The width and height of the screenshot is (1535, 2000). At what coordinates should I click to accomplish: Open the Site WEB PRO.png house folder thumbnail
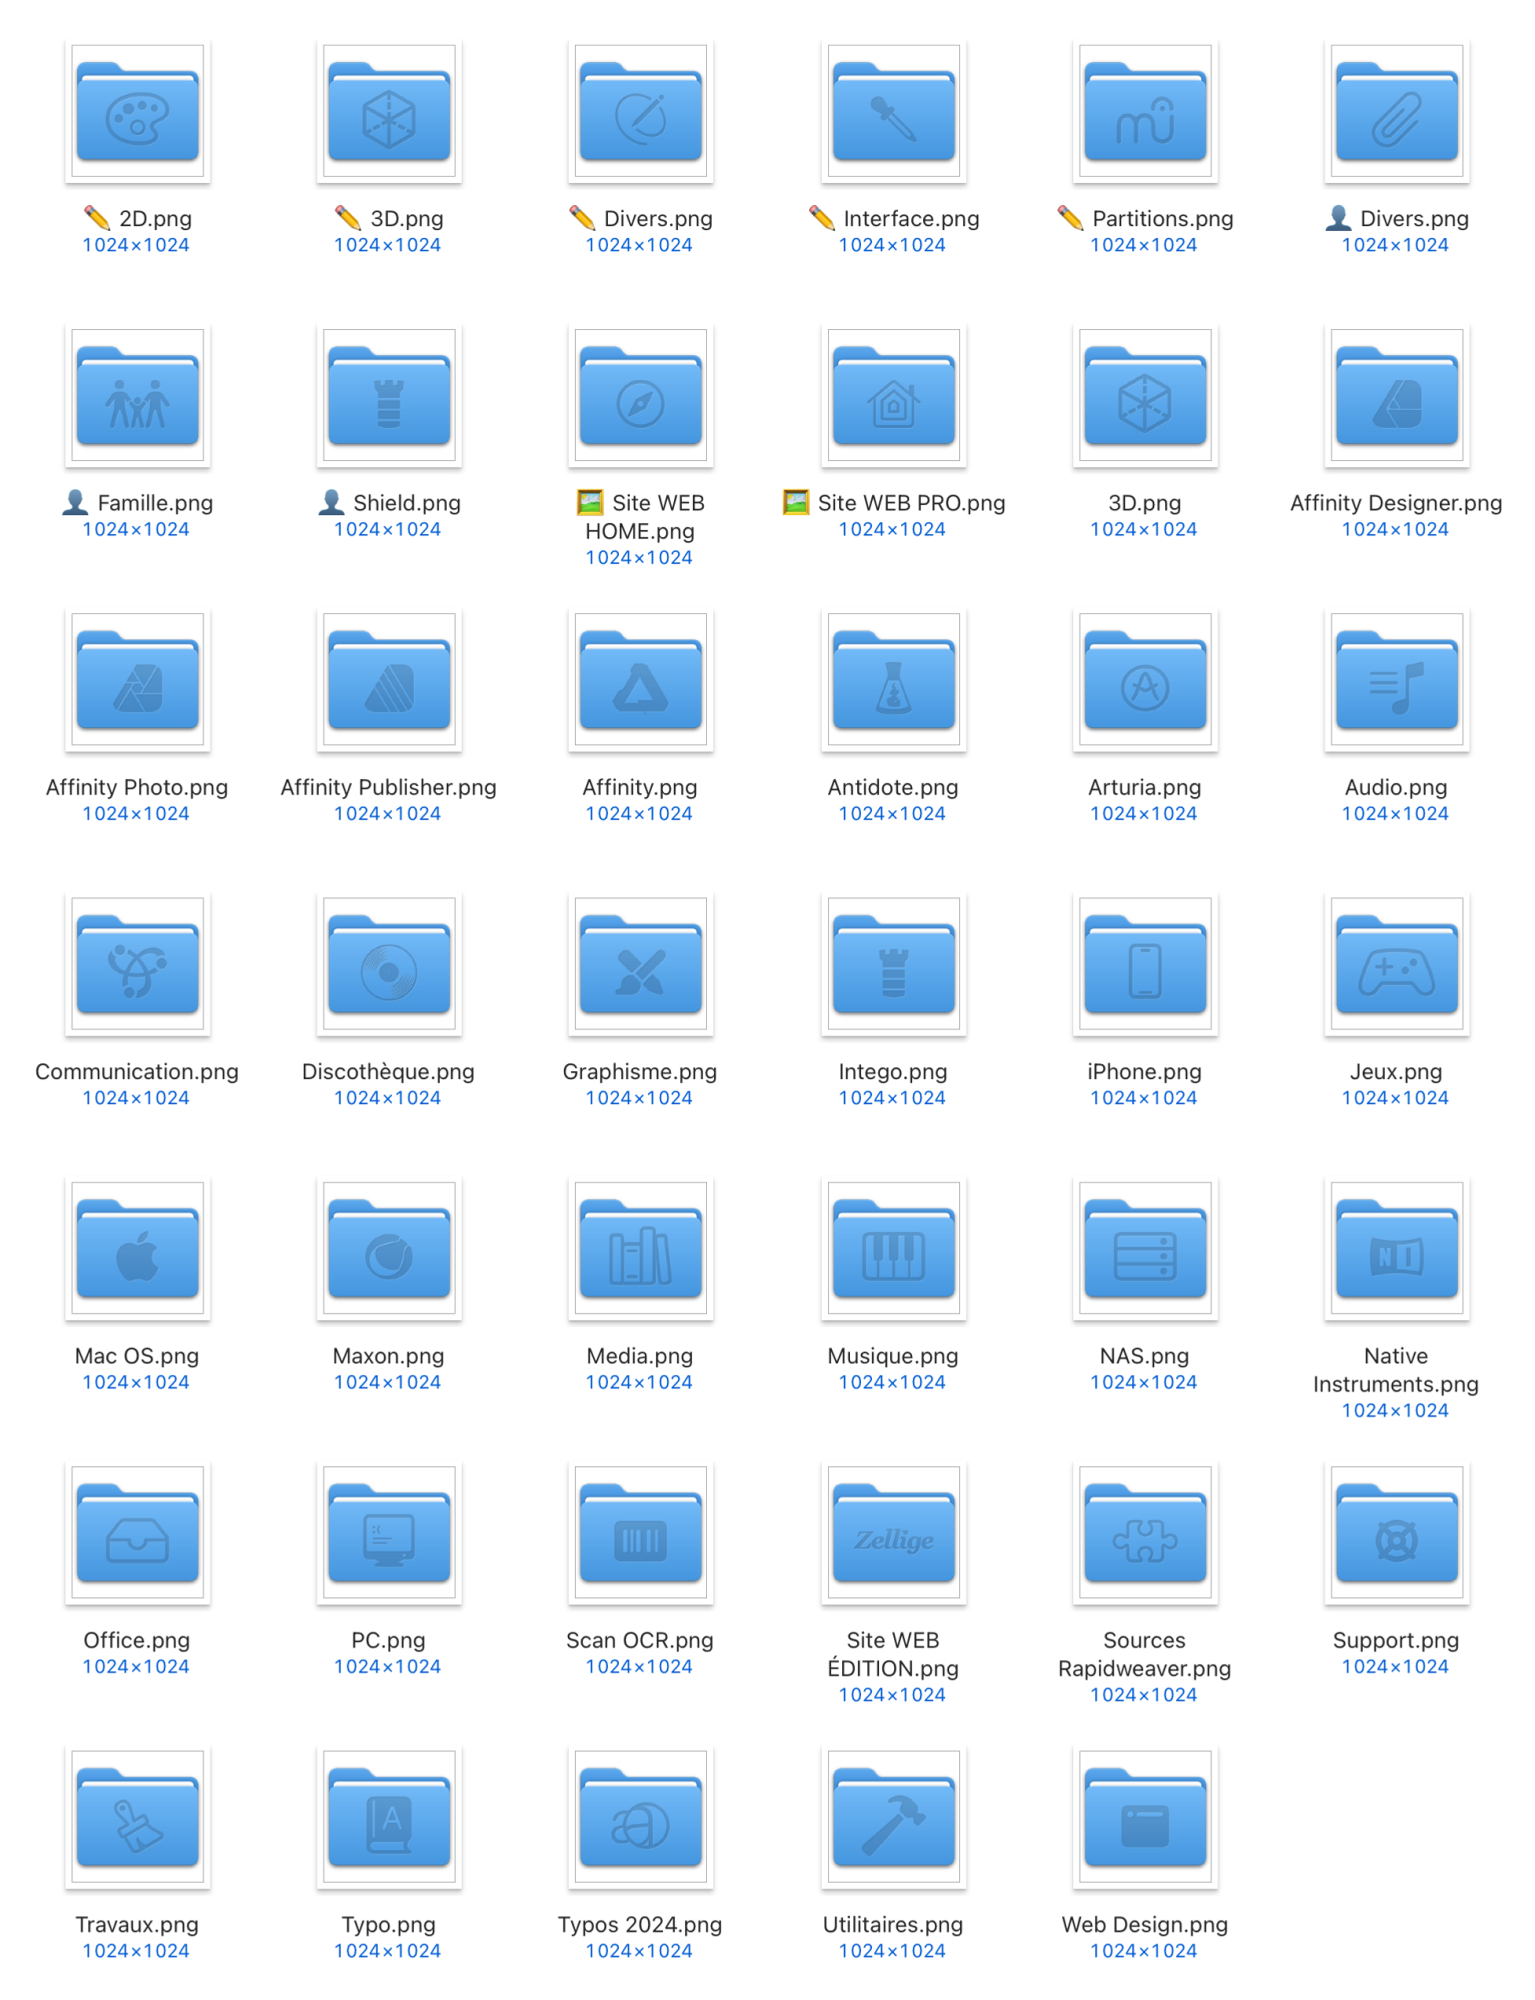click(893, 397)
